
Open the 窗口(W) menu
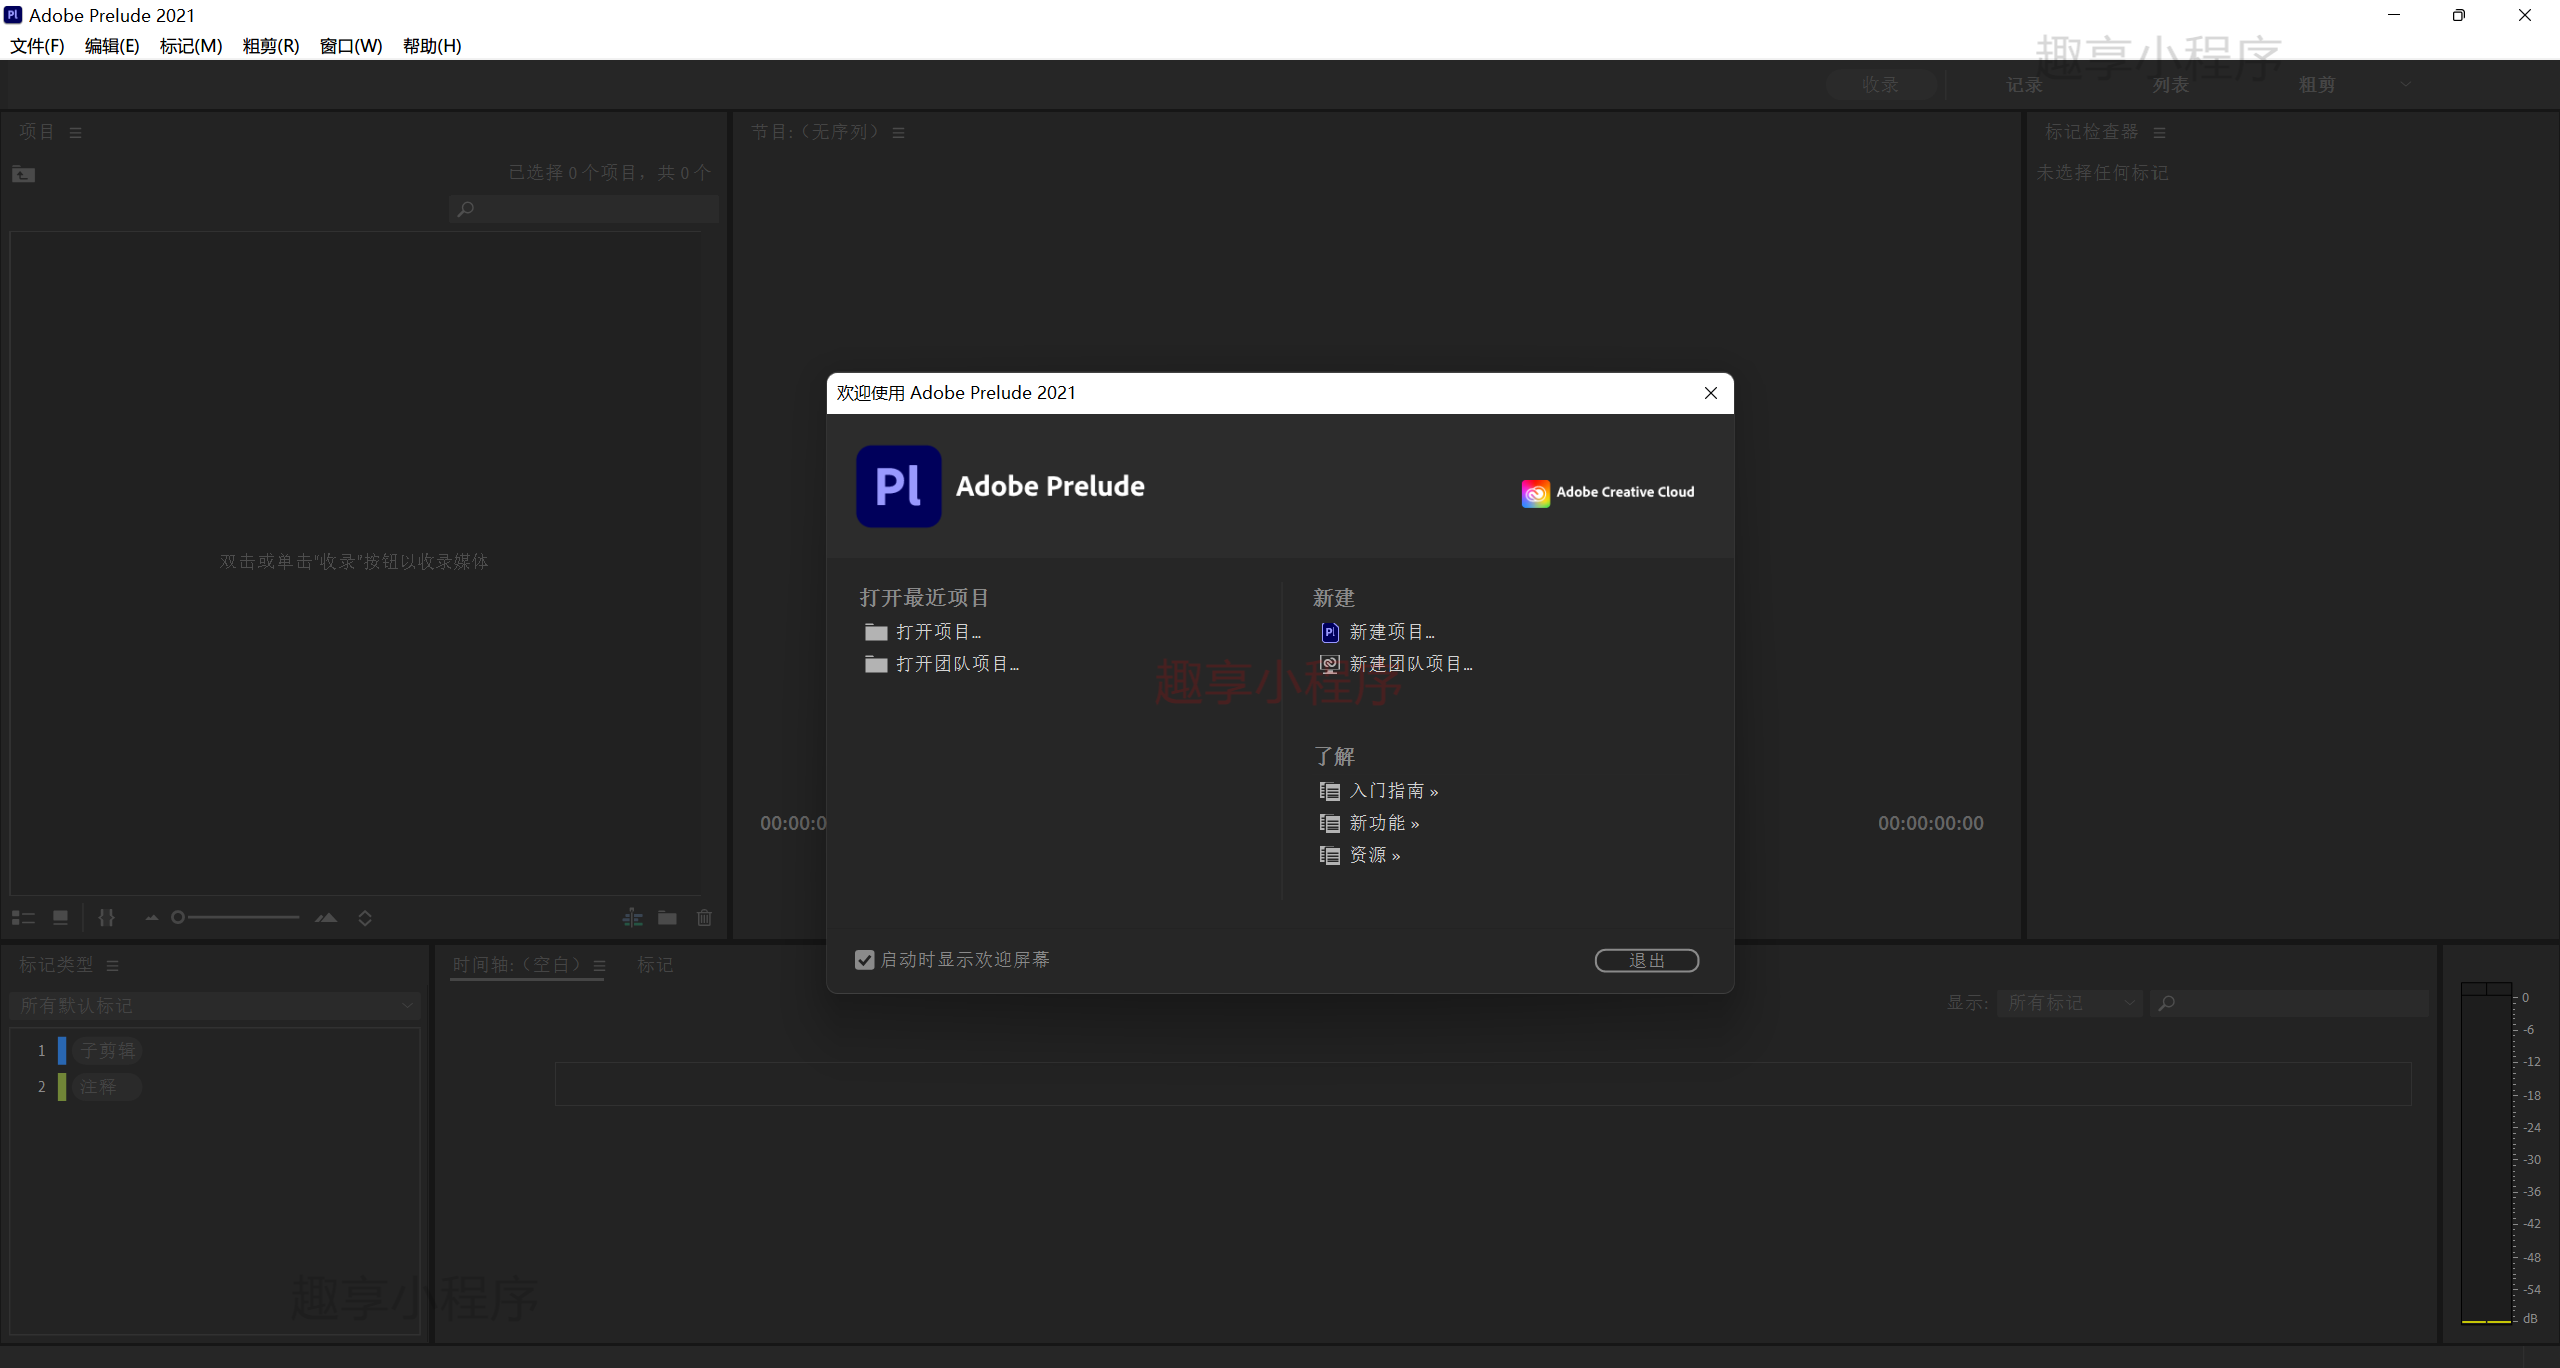point(351,46)
